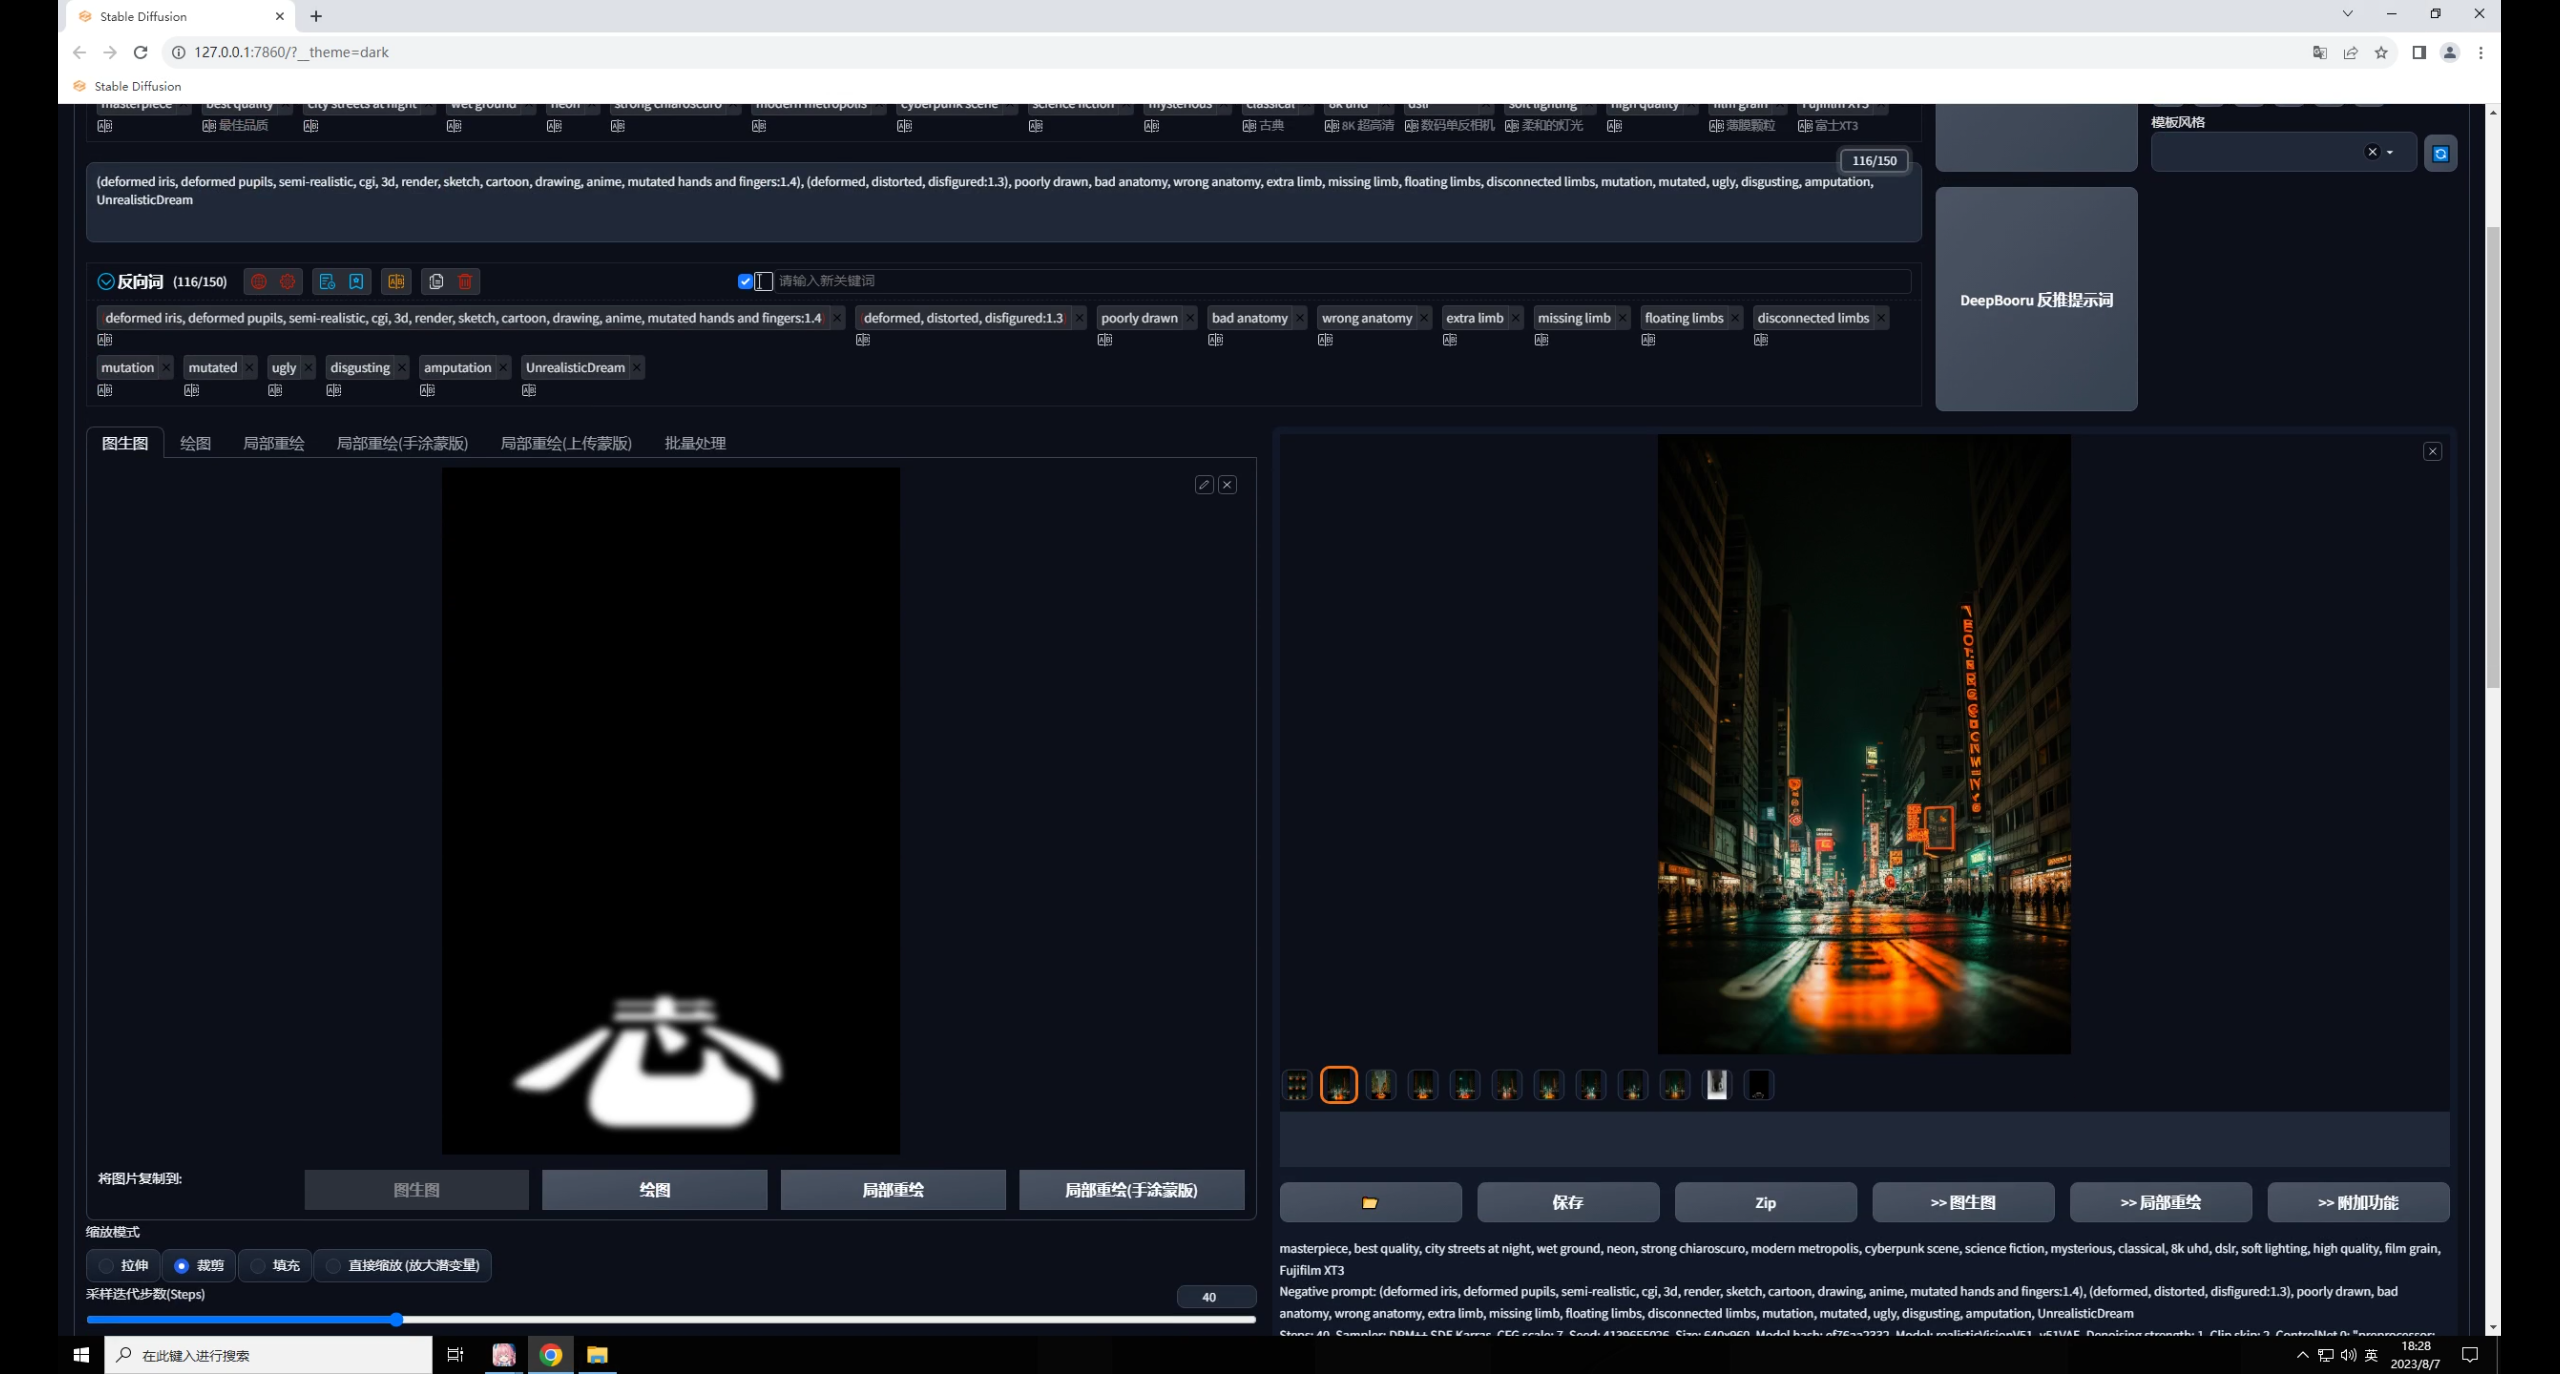Click the red globe language icon by 反向词

tap(259, 282)
